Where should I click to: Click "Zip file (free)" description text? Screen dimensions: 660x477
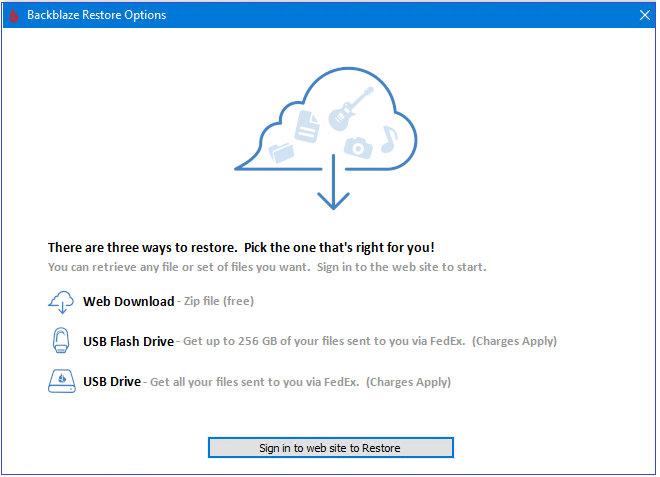click(x=219, y=301)
